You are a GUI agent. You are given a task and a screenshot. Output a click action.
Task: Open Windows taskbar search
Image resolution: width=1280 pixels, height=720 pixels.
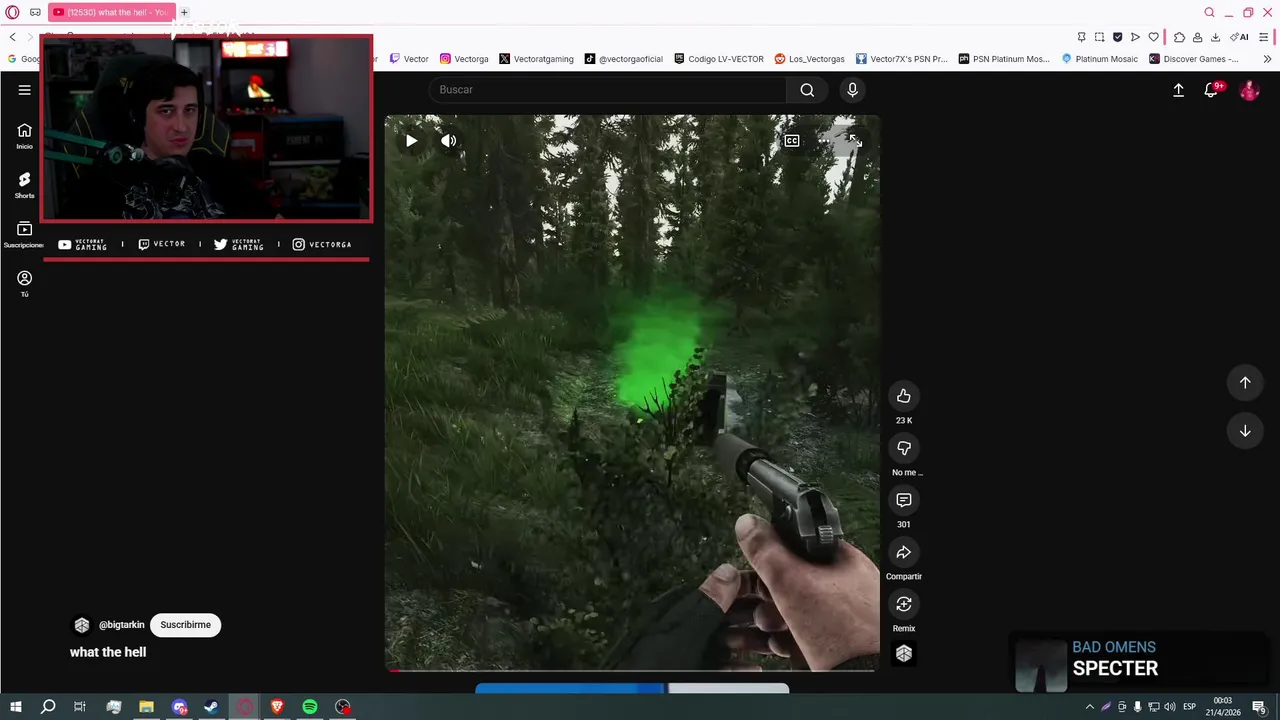48,707
